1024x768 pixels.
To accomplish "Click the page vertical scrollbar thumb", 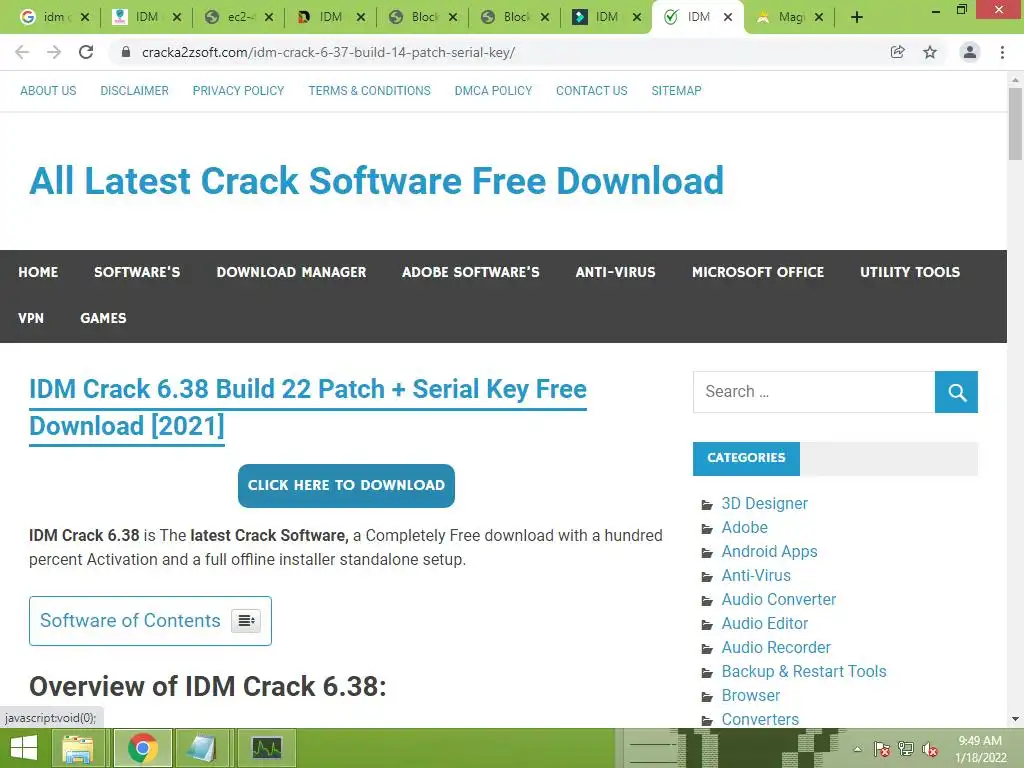I will (1015, 123).
